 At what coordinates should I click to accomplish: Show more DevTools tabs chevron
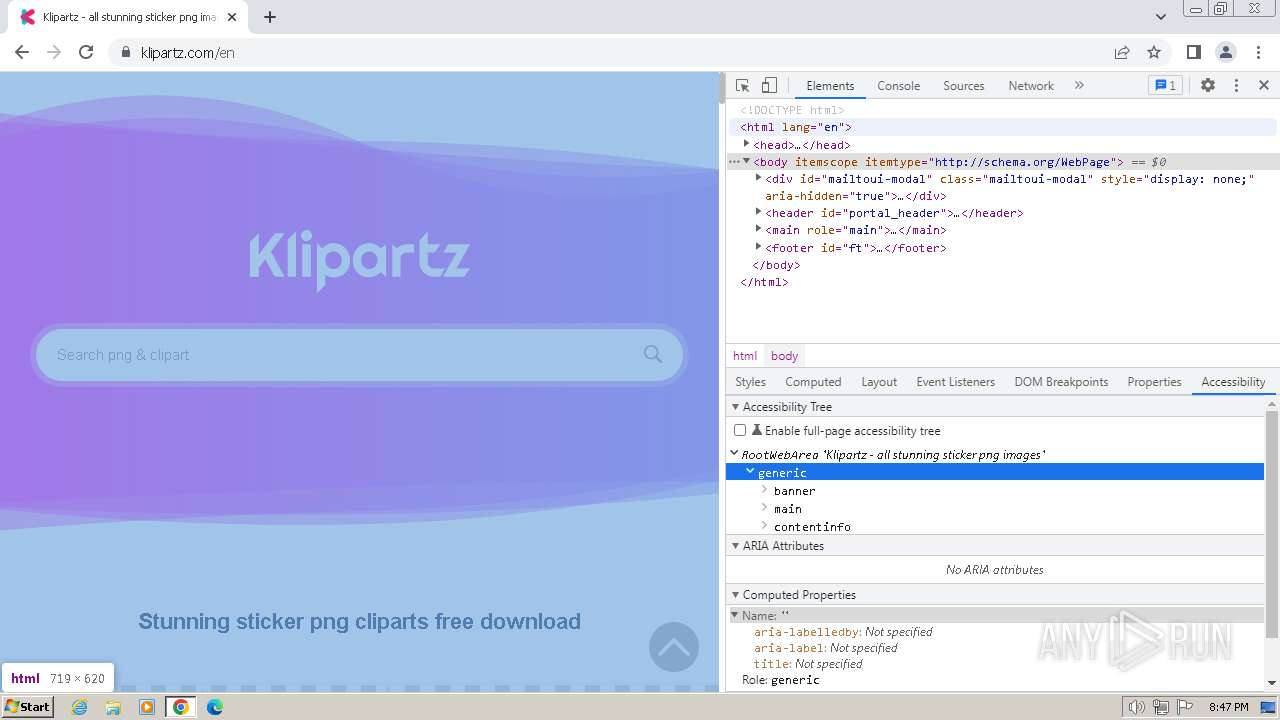[1079, 86]
